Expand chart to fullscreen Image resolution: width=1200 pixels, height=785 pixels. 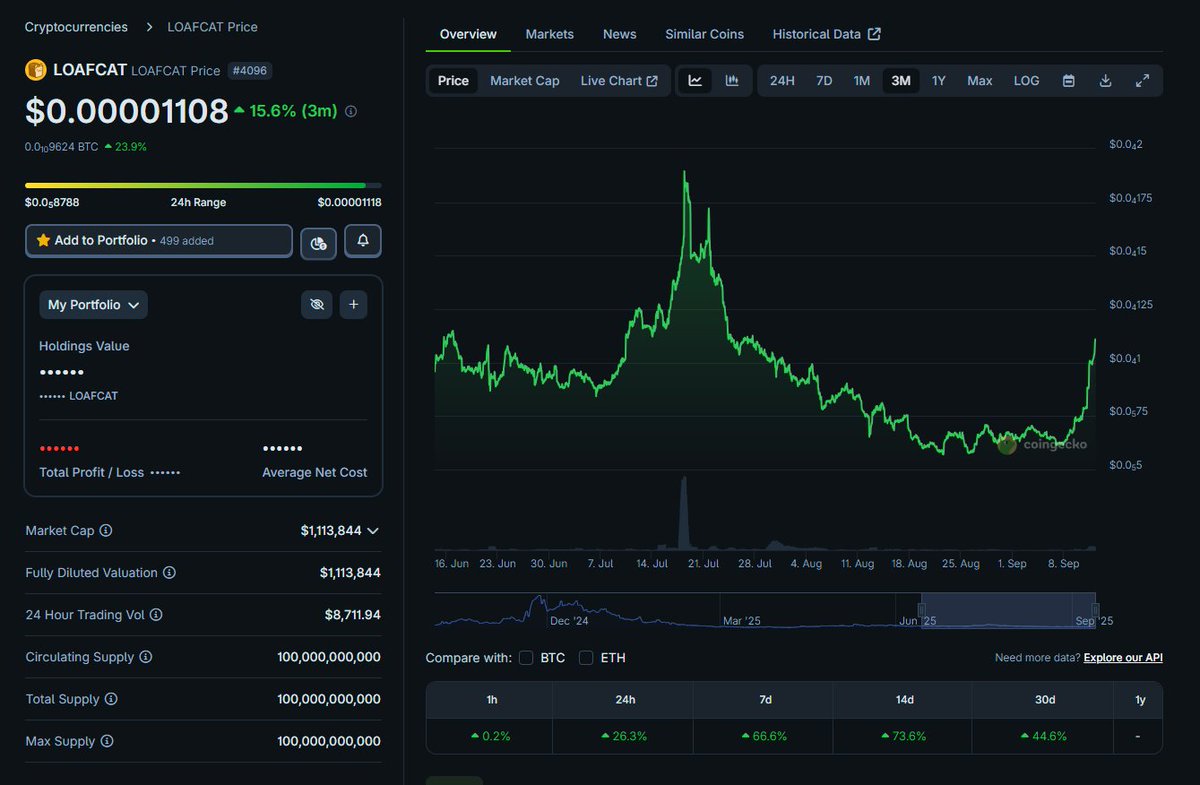[1142, 81]
